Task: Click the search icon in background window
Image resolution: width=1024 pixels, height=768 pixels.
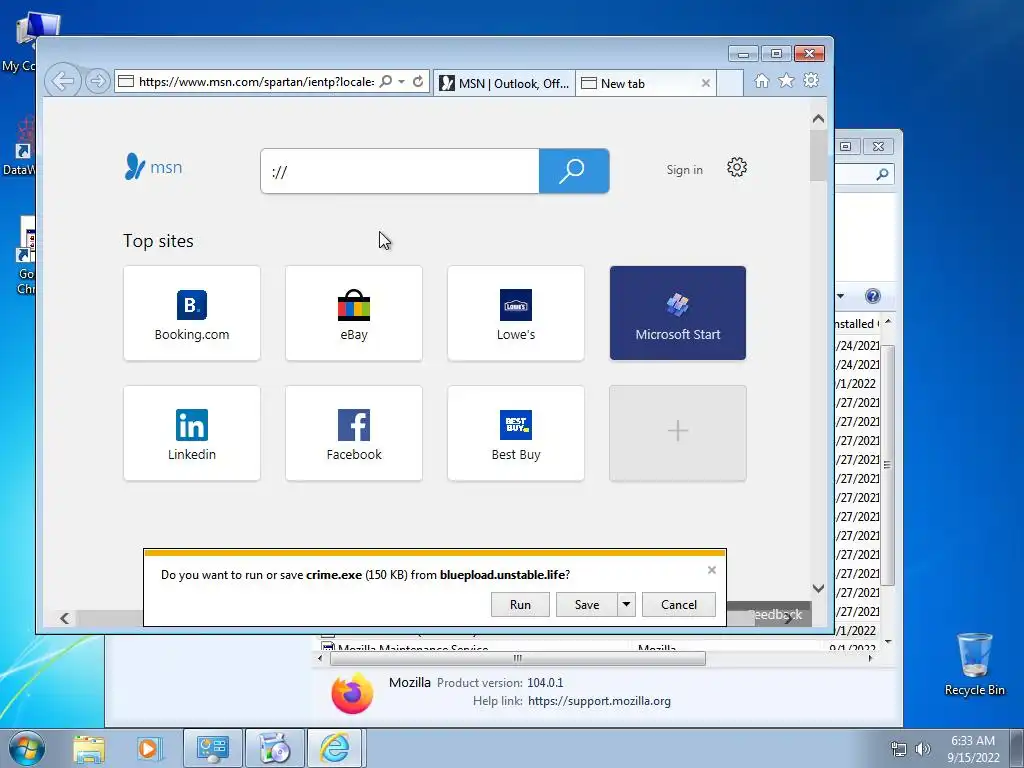Action: point(882,174)
